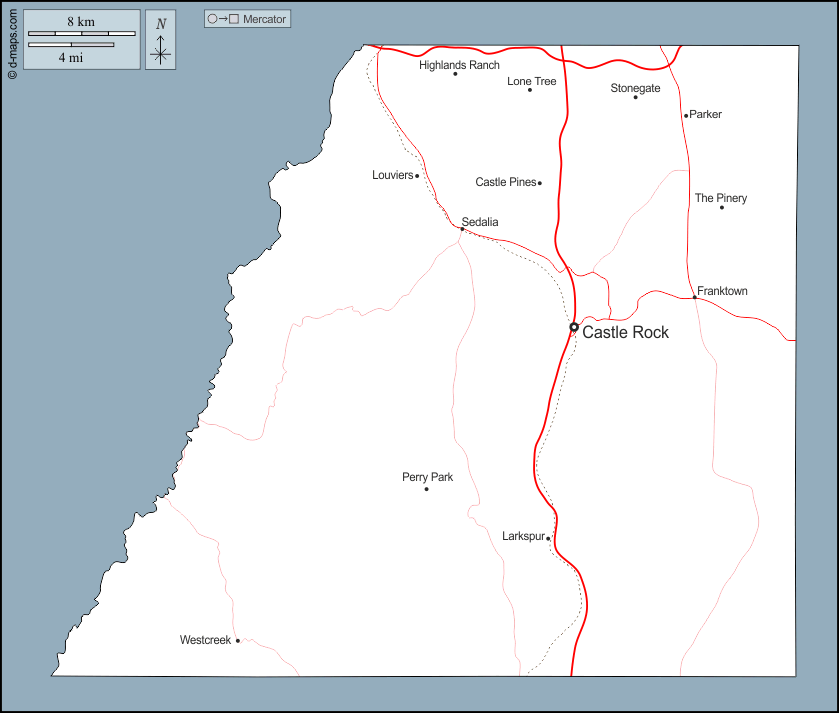Click the 4 mi scale bar
839x713 pixels.
click(x=70, y=44)
